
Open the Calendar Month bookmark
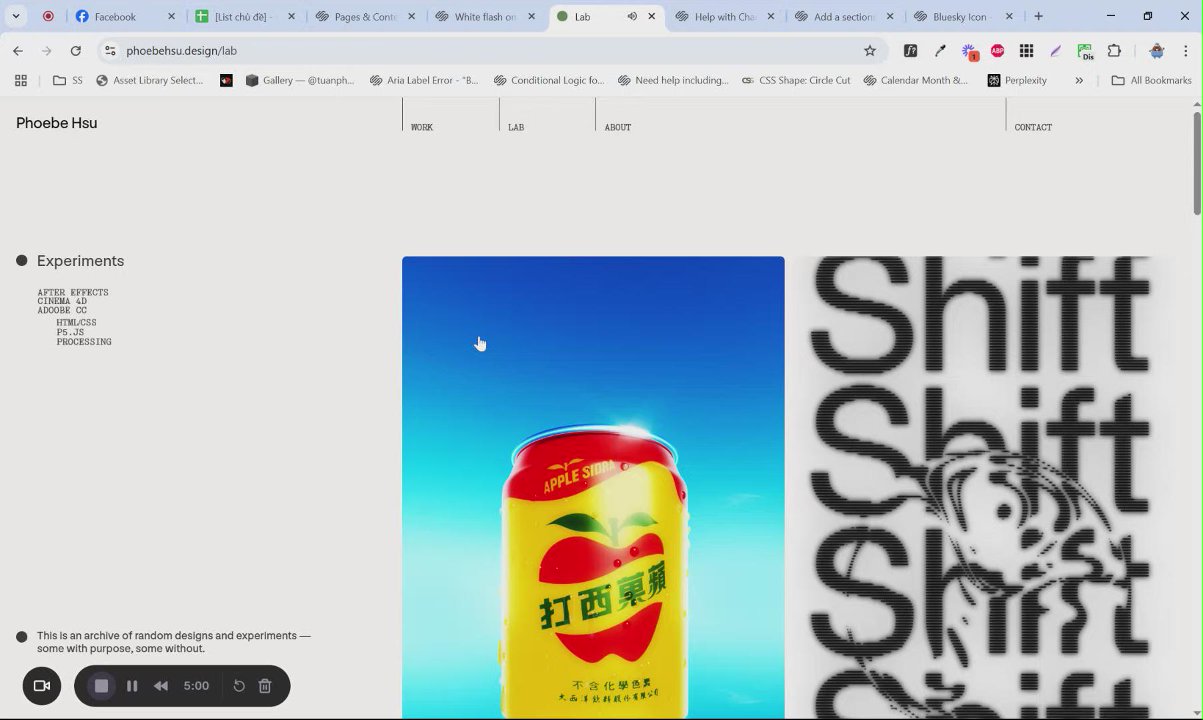(x=916, y=80)
